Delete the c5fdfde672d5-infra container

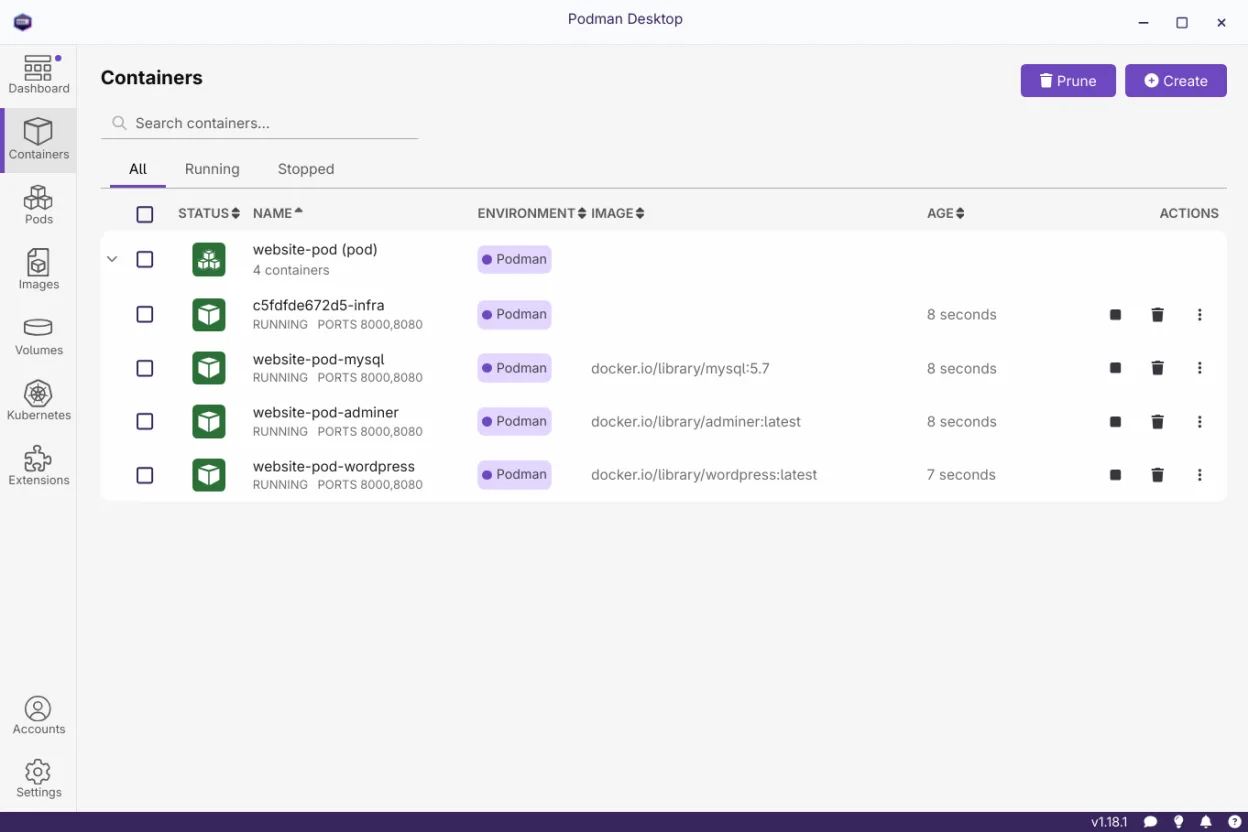pos(1157,315)
